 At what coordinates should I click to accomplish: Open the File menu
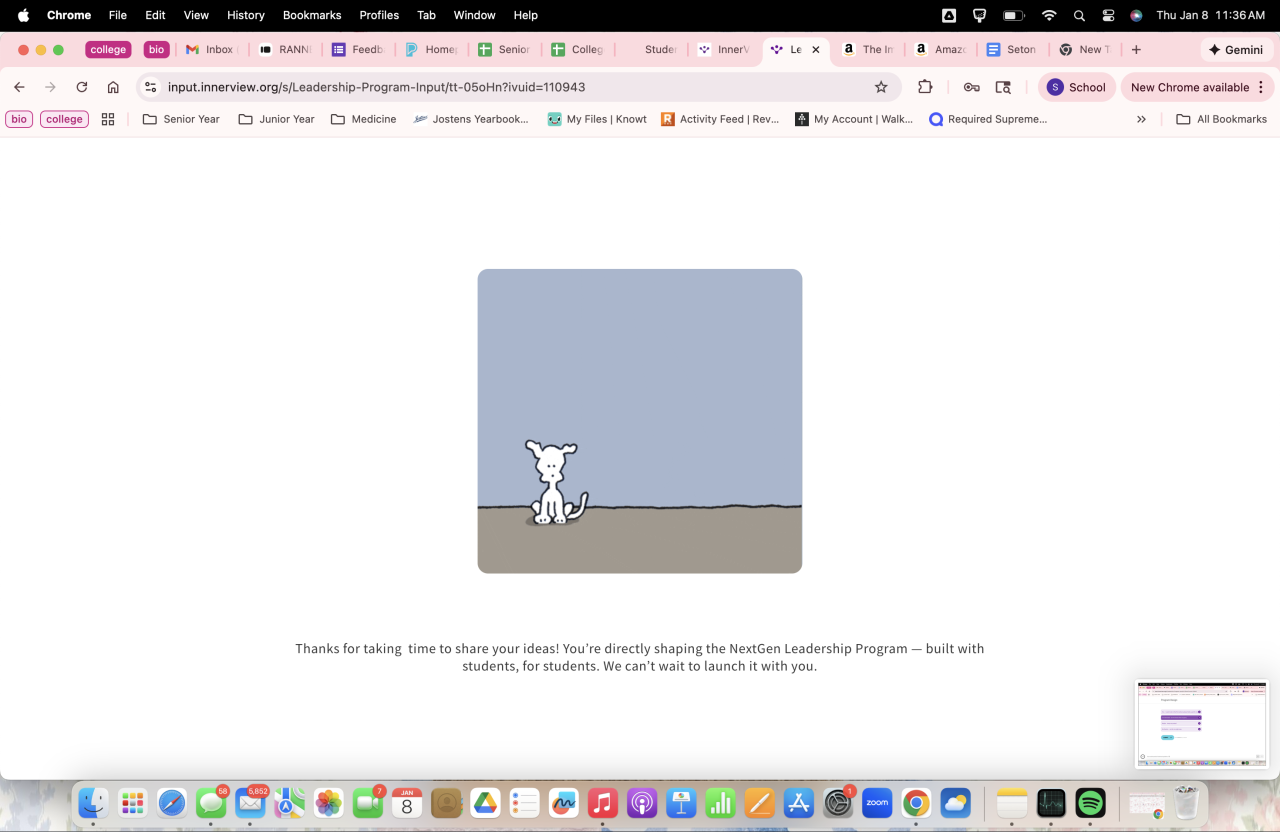[x=118, y=15]
